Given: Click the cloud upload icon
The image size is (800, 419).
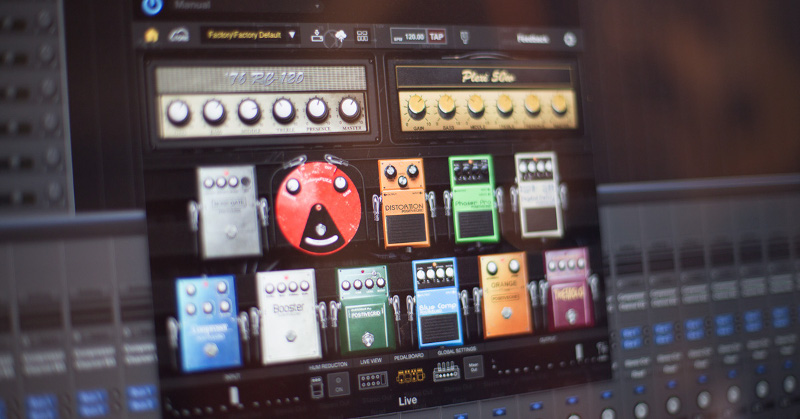Looking at the screenshot, I should (340, 36).
